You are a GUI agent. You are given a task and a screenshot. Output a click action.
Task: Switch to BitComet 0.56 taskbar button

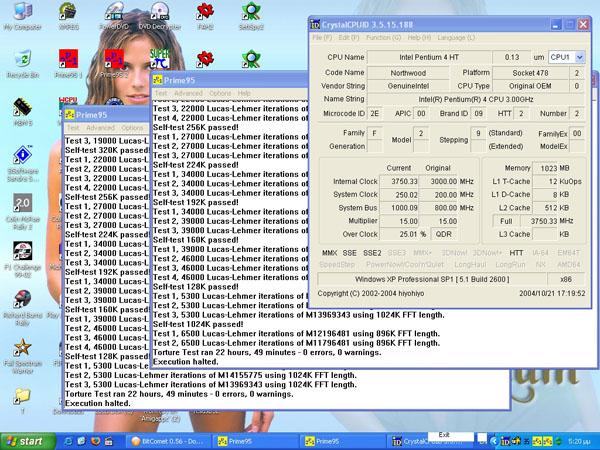click(x=170, y=441)
